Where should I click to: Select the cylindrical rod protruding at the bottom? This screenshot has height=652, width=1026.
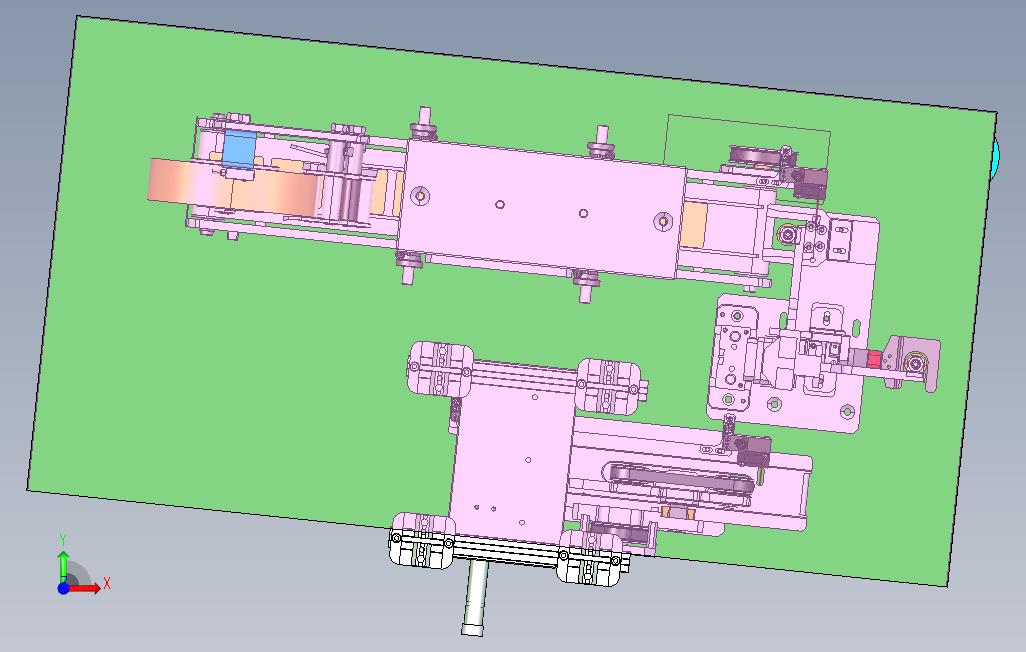click(475, 598)
